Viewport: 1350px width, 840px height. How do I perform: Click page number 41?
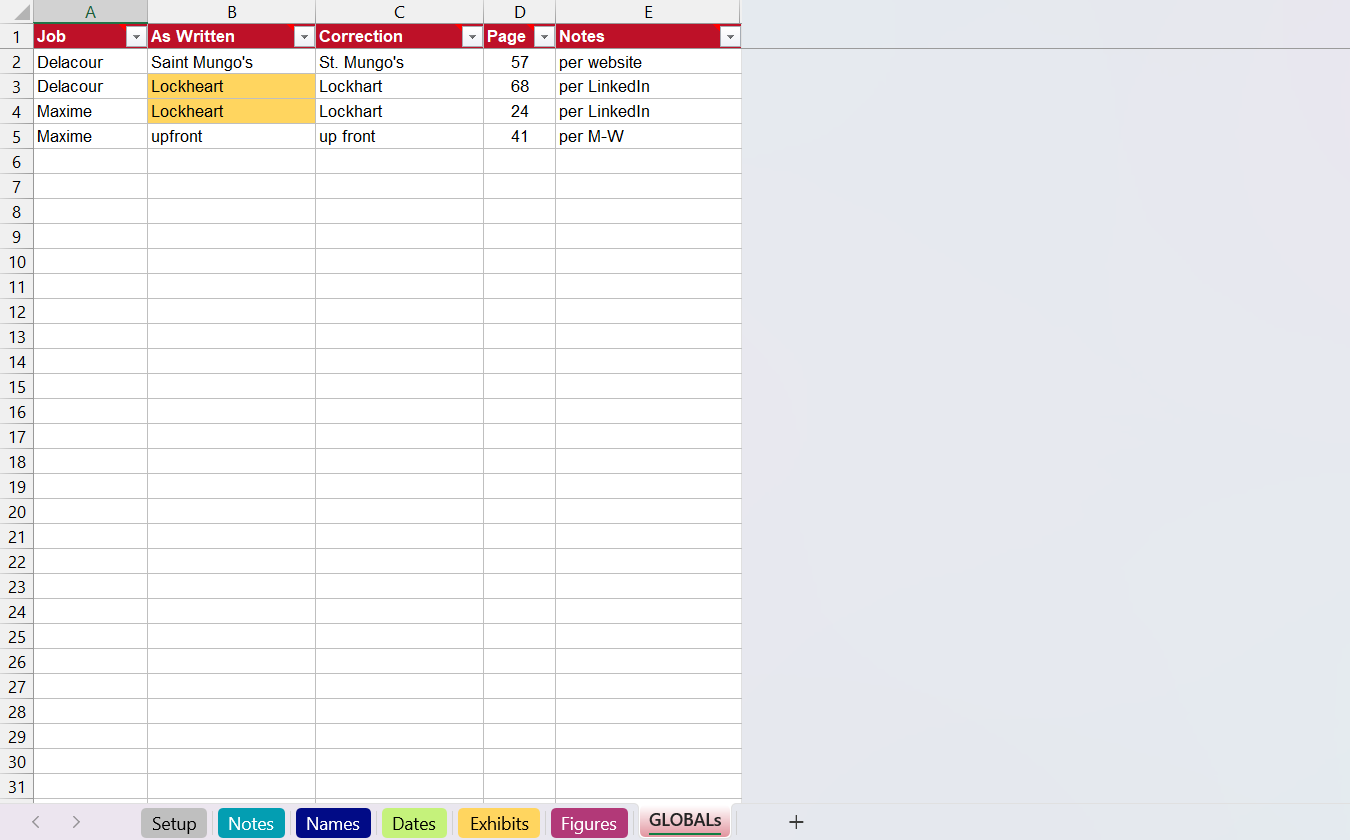[519, 137]
